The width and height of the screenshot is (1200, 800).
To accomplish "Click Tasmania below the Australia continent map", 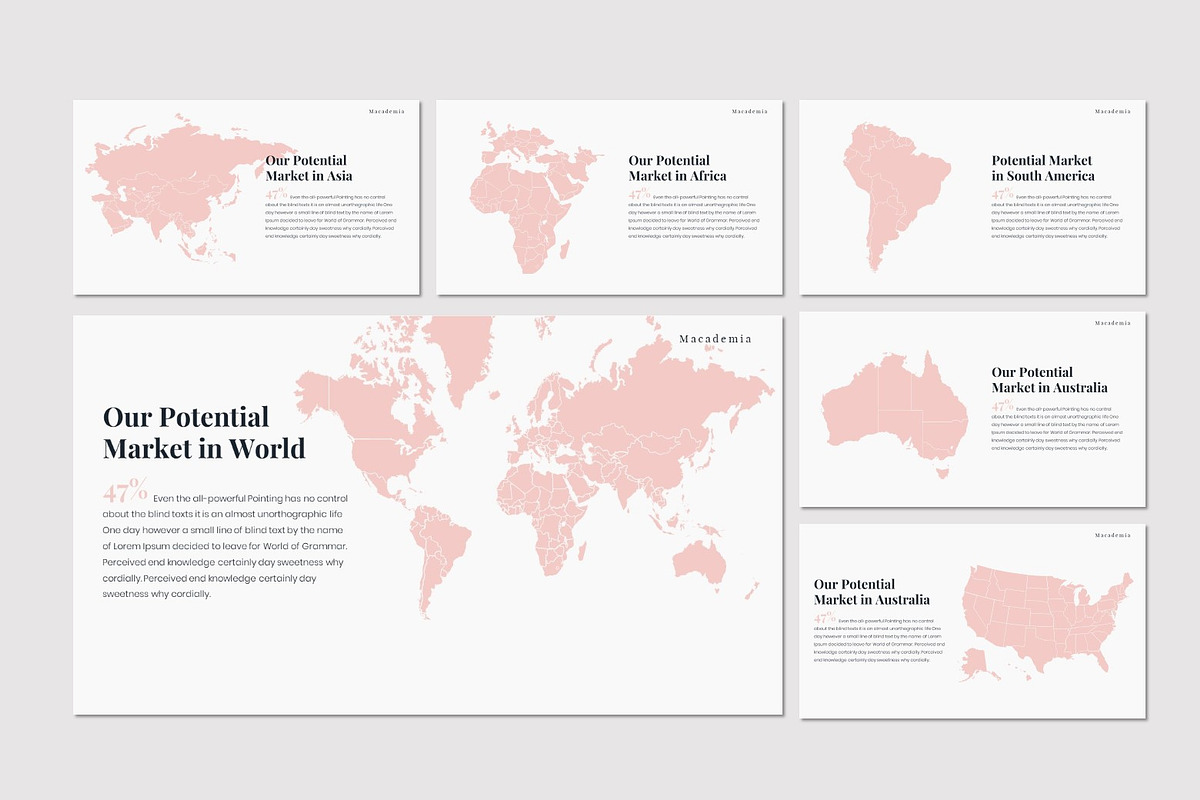I will point(940,473).
